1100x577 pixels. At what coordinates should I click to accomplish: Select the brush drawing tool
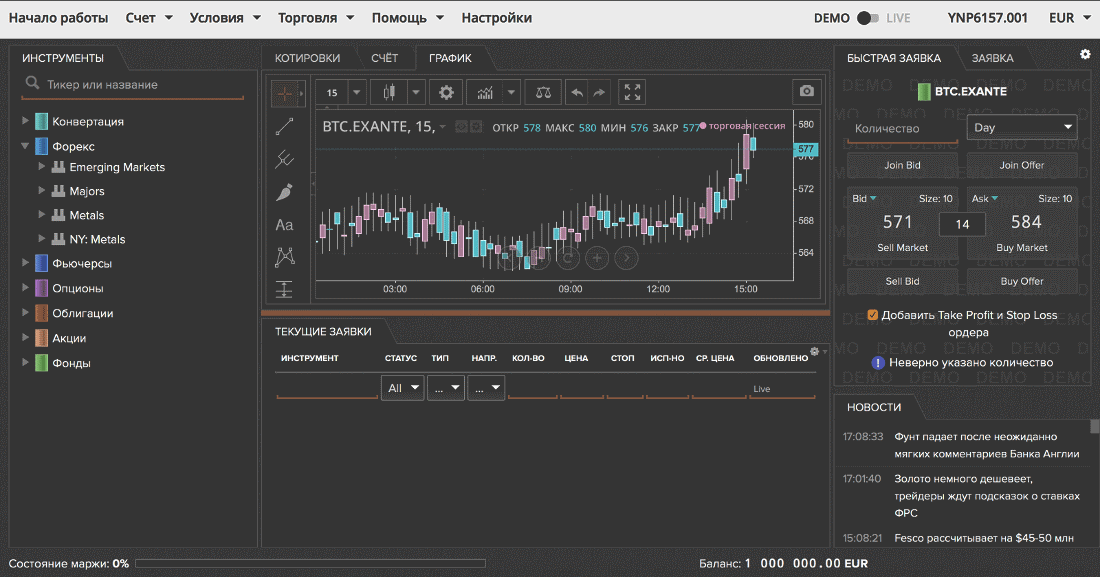coord(284,192)
